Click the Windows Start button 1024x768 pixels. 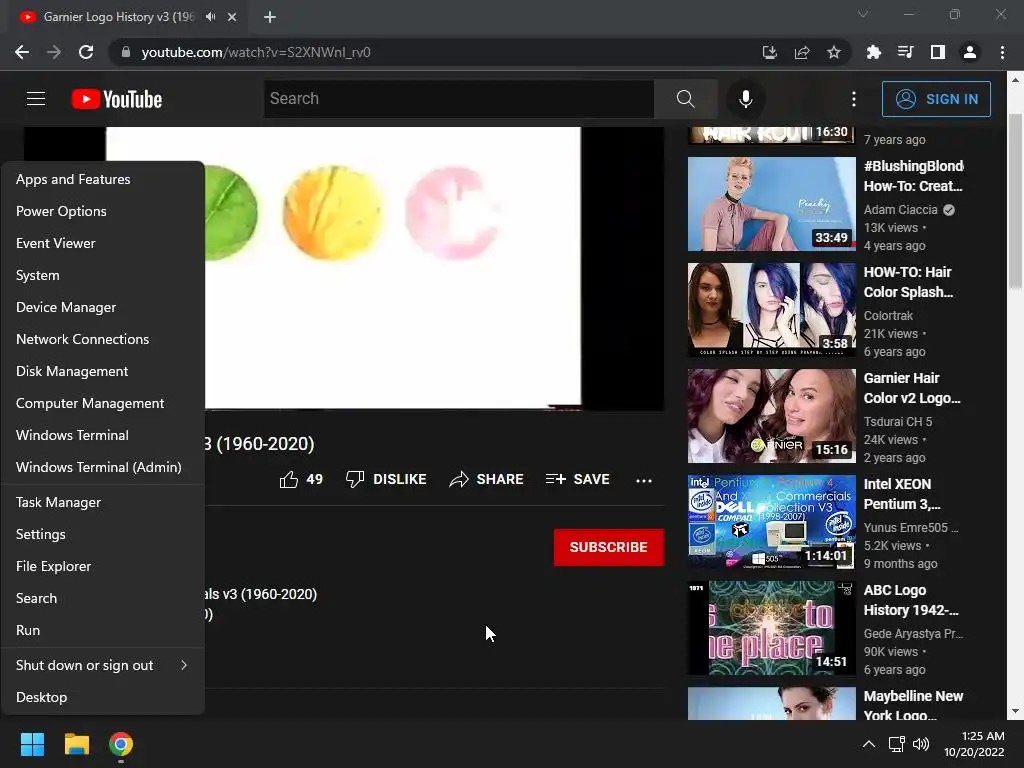[32, 744]
